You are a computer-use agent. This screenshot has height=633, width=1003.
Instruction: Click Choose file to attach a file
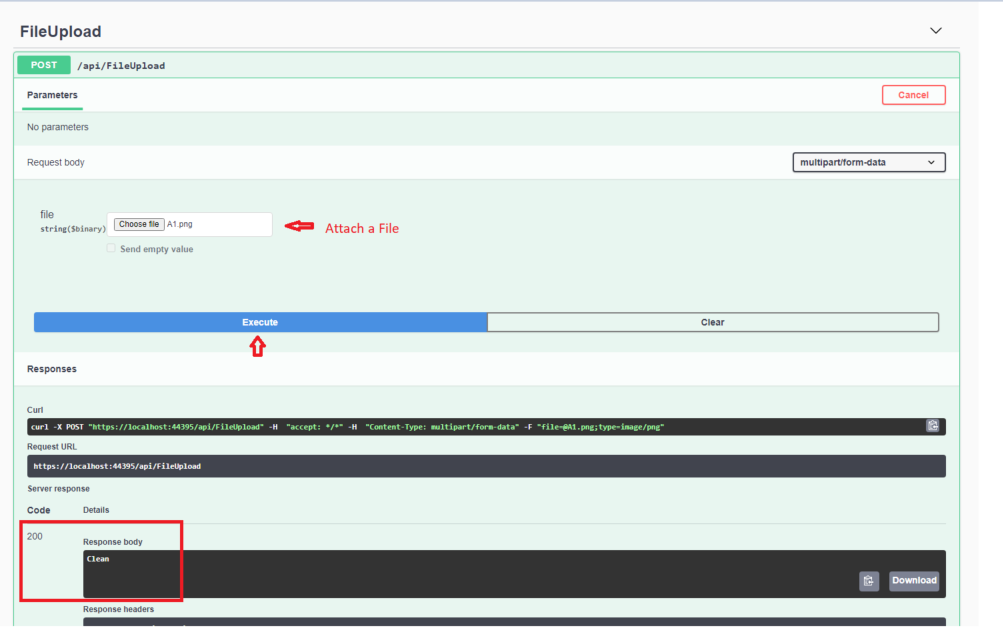tap(137, 223)
